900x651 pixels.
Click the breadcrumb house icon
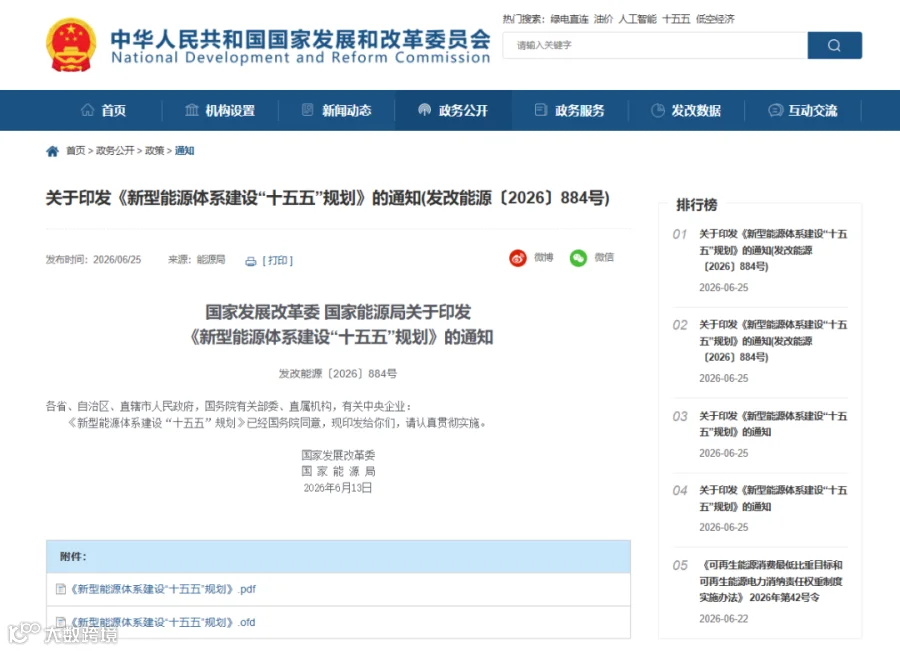point(52,151)
